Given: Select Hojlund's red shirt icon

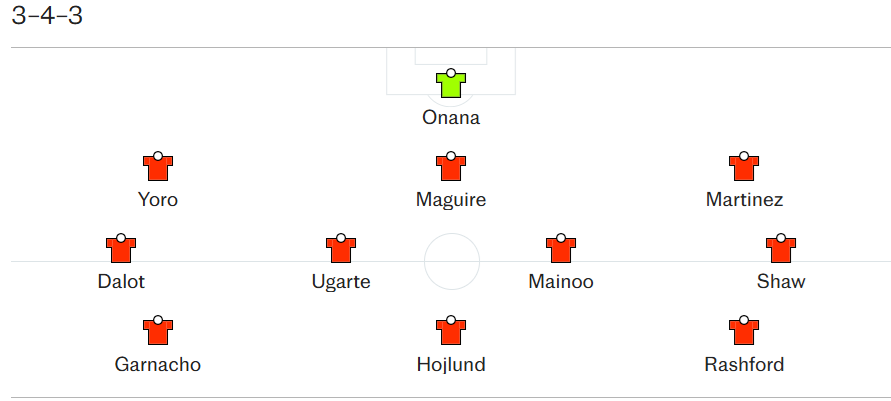Looking at the screenshot, I should 451,332.
